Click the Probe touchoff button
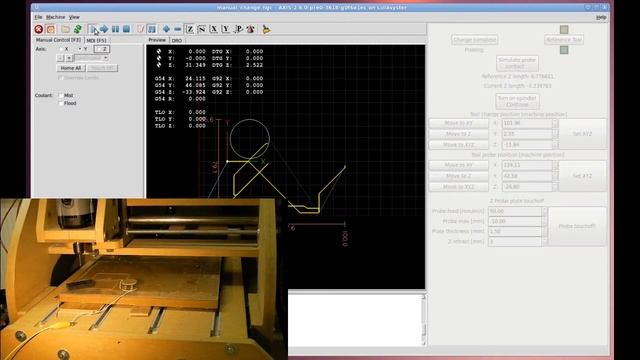The image size is (640, 360). pyautogui.click(x=577, y=226)
